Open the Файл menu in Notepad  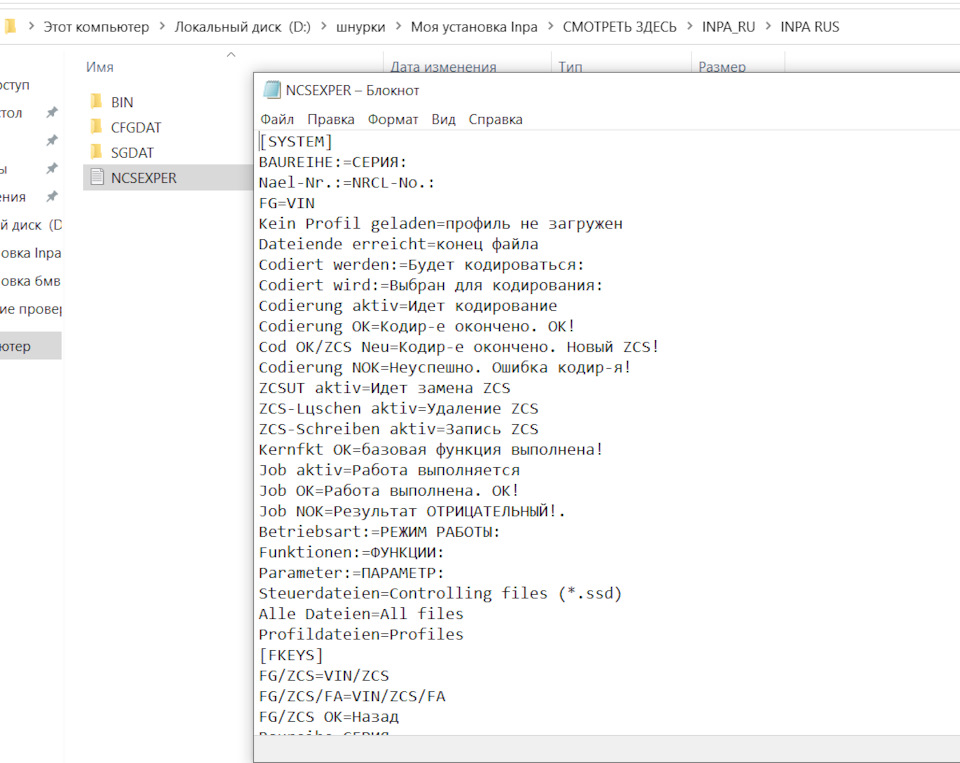pyautogui.click(x=276, y=119)
